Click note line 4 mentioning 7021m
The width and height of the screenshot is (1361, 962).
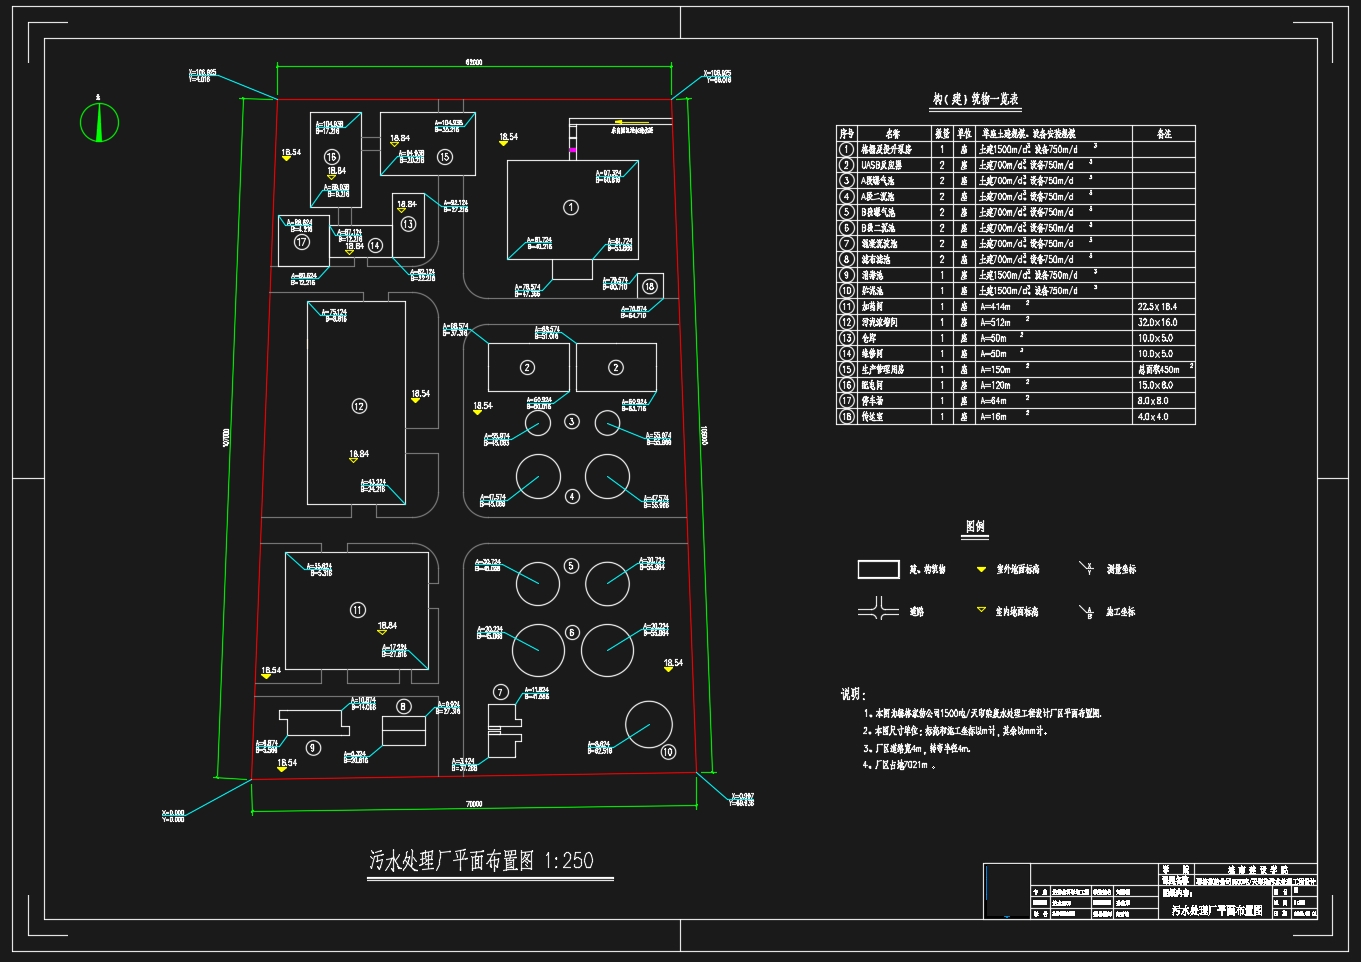(901, 765)
